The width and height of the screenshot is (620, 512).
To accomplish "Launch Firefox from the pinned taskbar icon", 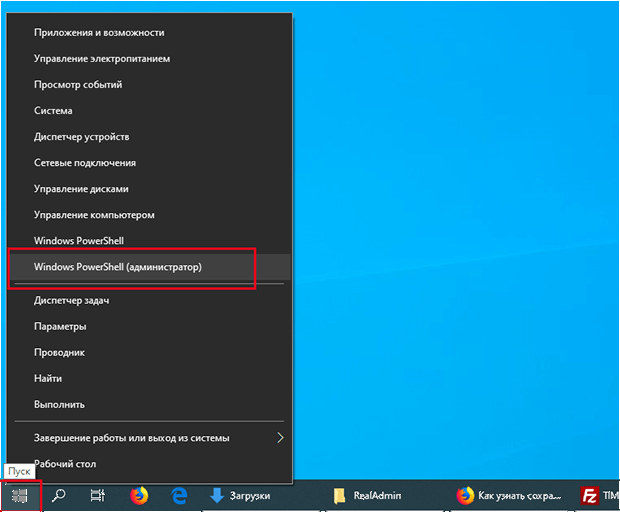I will (139, 495).
